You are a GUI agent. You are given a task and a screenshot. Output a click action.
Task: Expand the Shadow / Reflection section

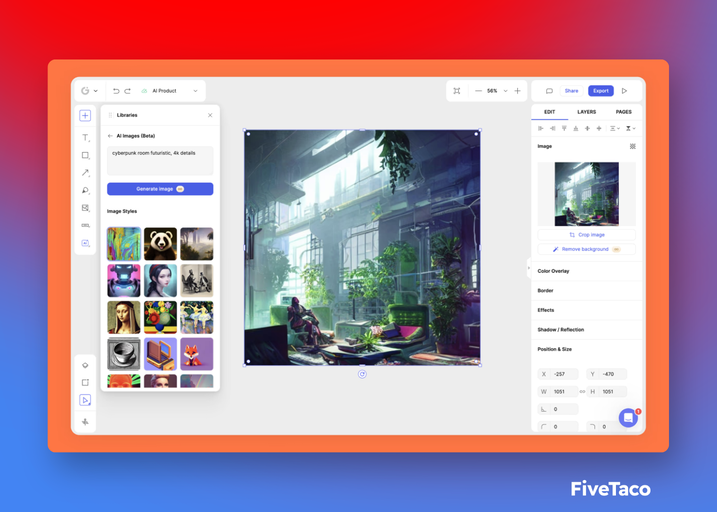[x=587, y=330]
